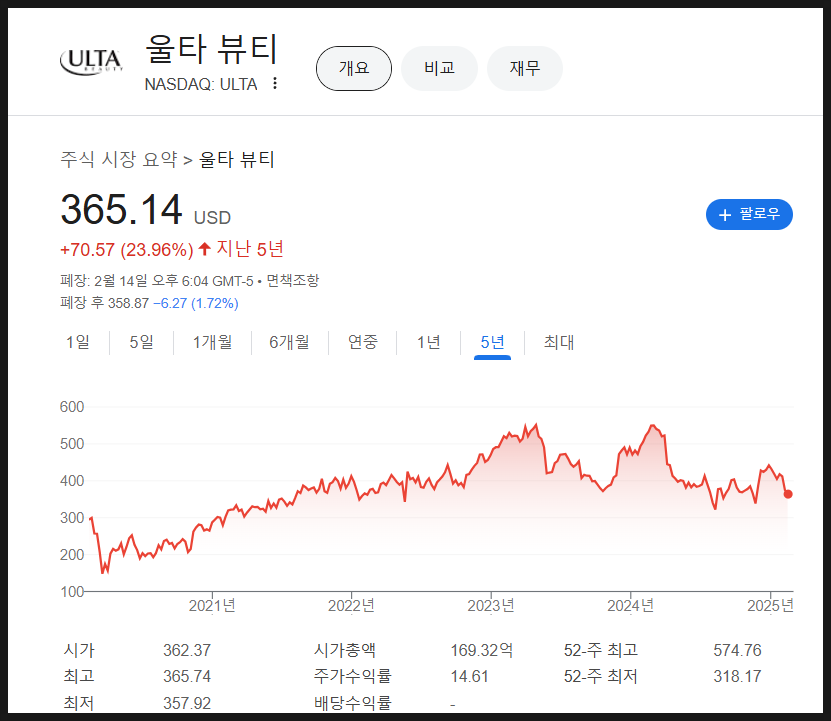
Task: Click the 주가수익률 value 14.61
Action: tap(469, 676)
